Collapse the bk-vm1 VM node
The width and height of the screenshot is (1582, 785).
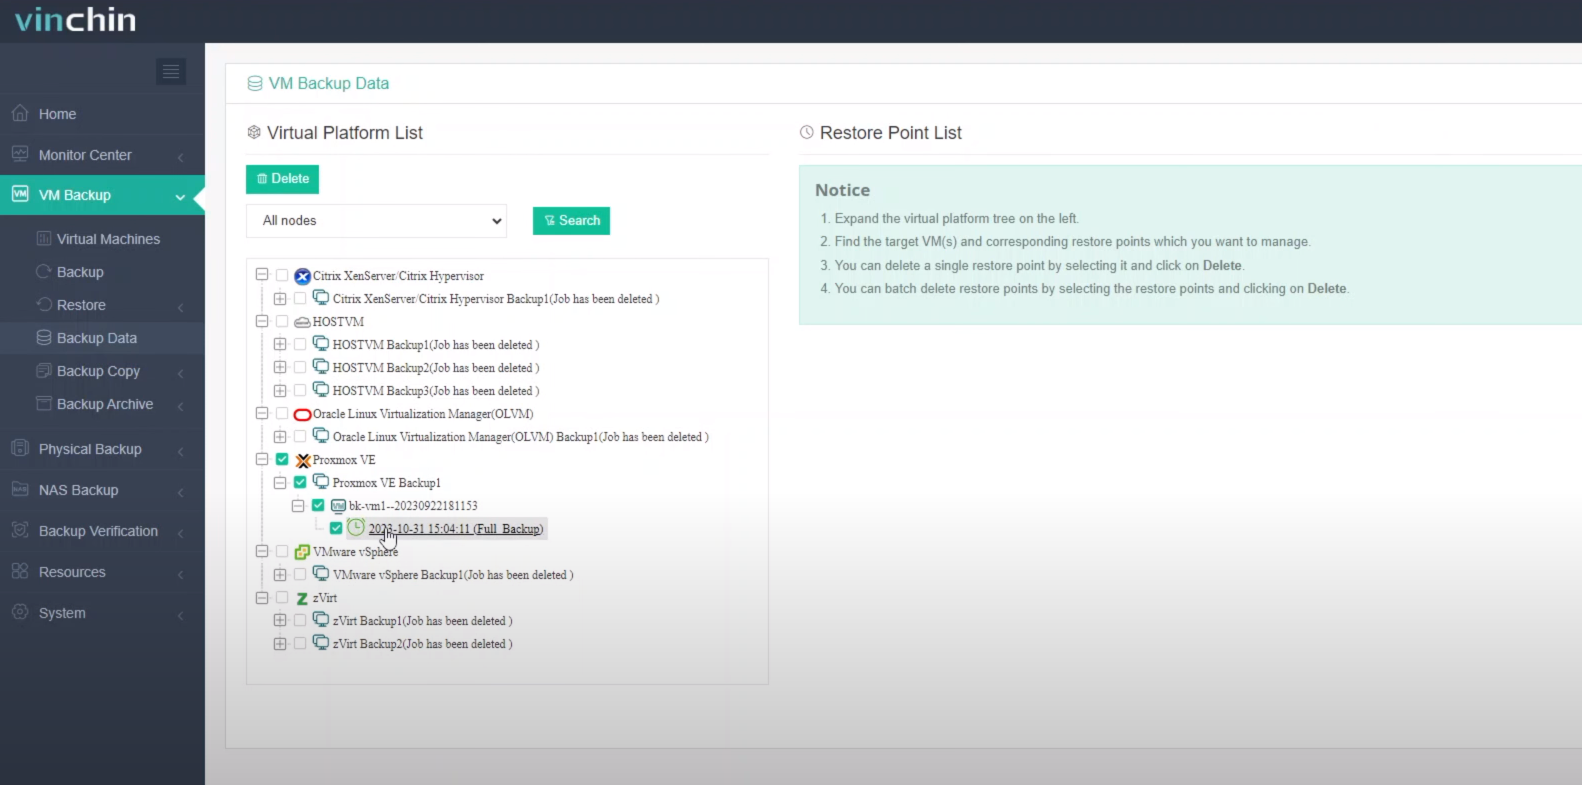tap(298, 505)
